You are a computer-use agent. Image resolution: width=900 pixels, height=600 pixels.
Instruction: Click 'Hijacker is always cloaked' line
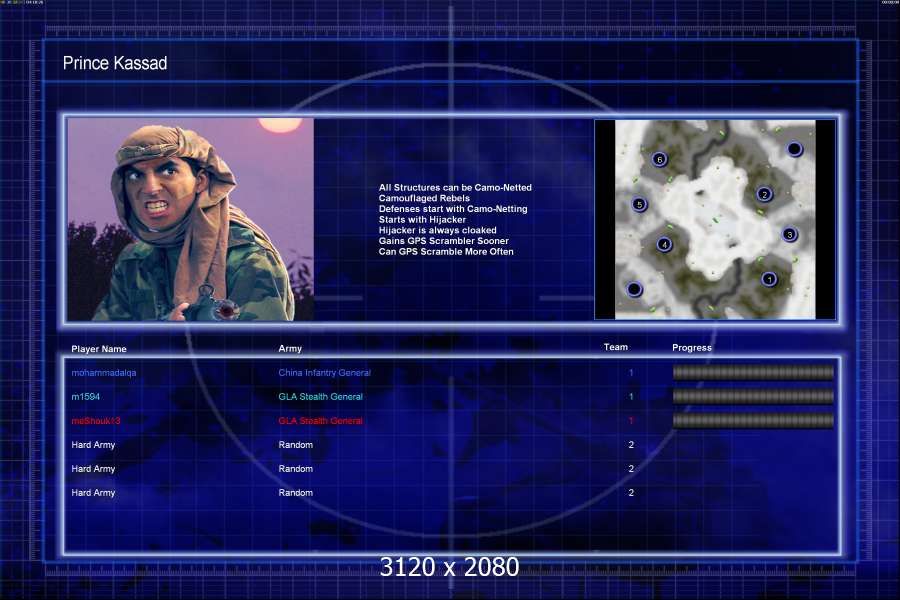pyautogui.click(x=437, y=230)
